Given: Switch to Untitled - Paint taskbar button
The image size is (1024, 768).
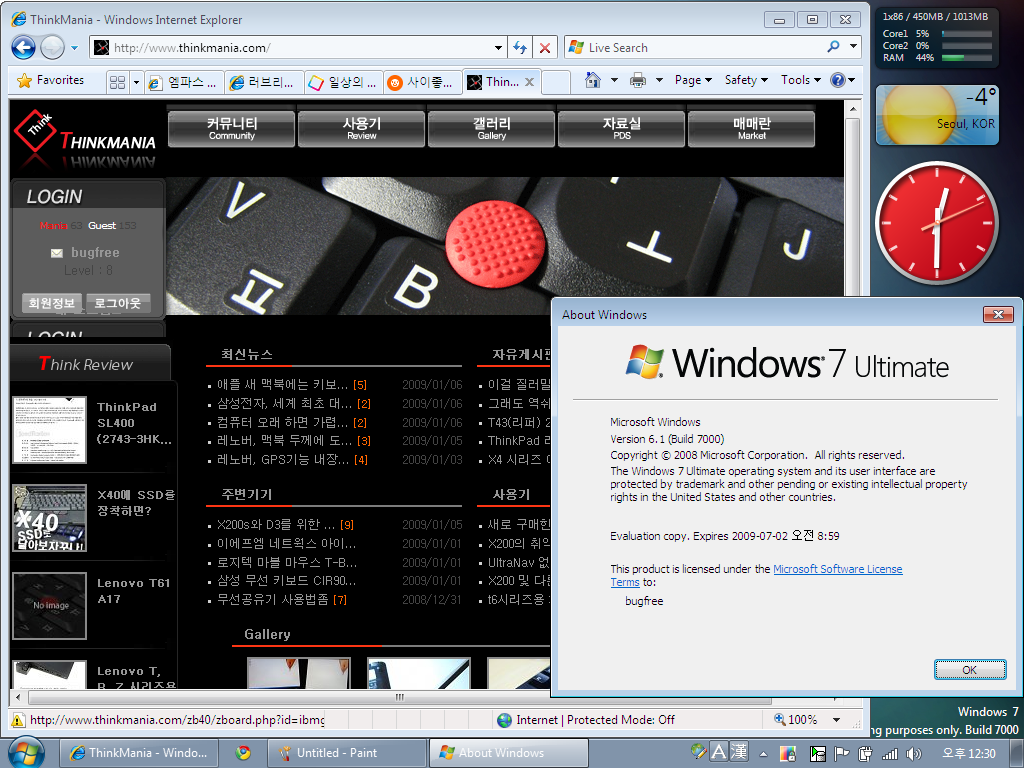Looking at the screenshot, I should coord(347,753).
